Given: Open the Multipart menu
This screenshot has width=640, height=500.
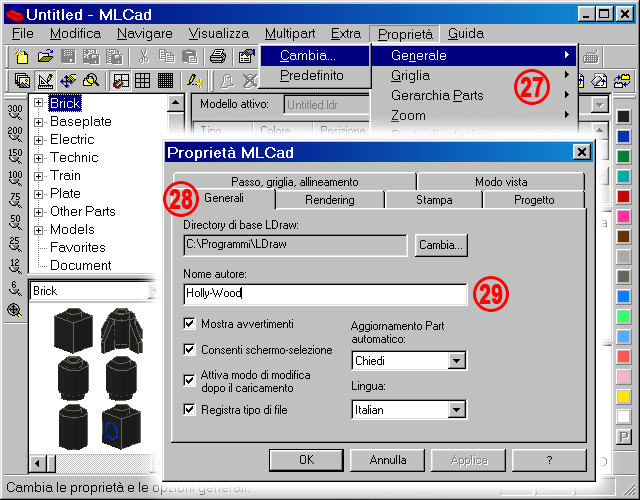Looking at the screenshot, I should tap(290, 33).
